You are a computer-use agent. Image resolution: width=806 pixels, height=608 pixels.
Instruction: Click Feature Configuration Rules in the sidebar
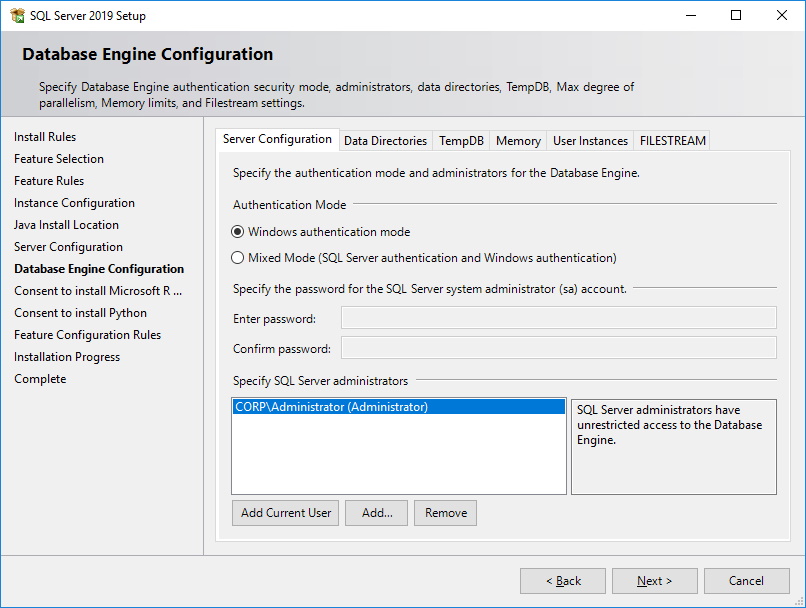pos(87,335)
